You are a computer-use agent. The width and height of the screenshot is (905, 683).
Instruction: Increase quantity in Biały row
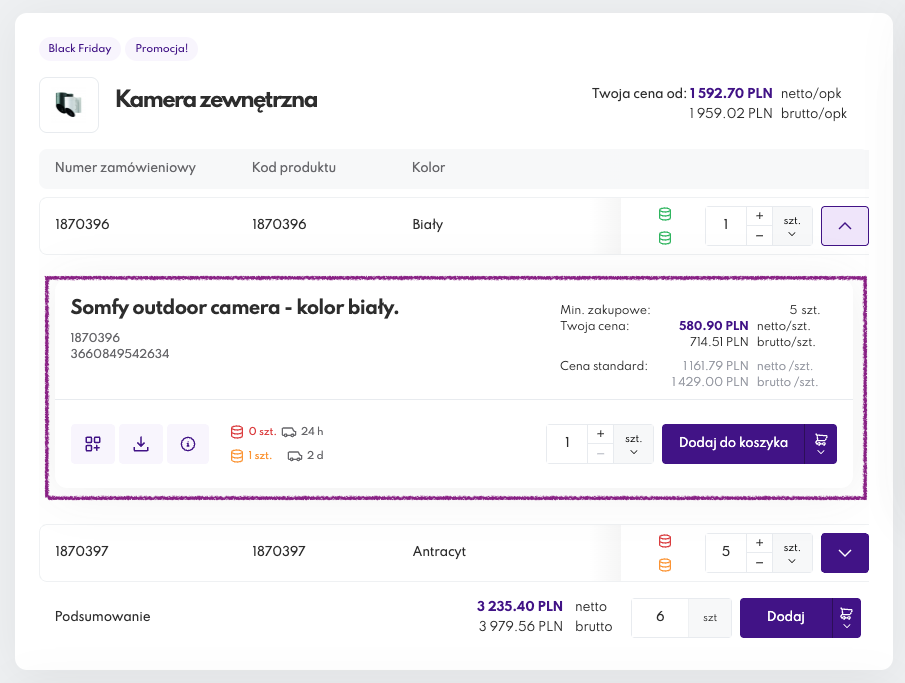point(760,216)
